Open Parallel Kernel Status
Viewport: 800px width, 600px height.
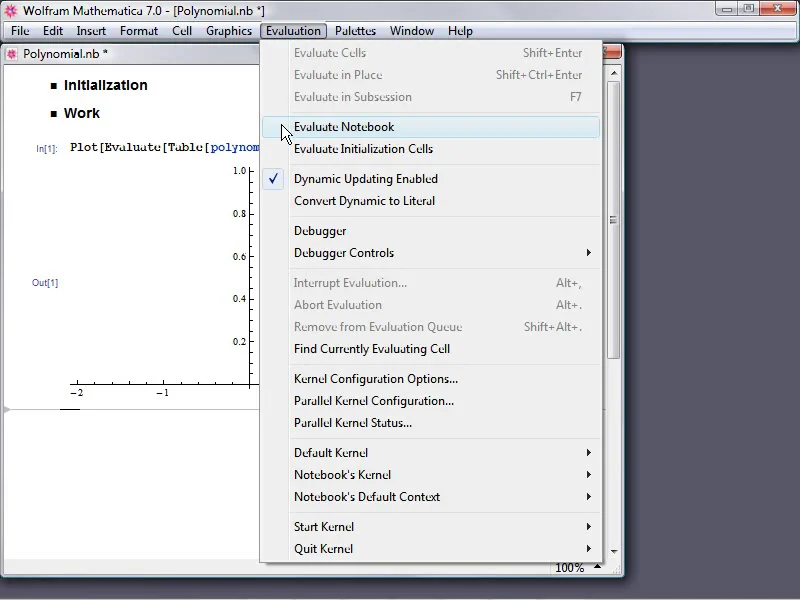coord(352,423)
